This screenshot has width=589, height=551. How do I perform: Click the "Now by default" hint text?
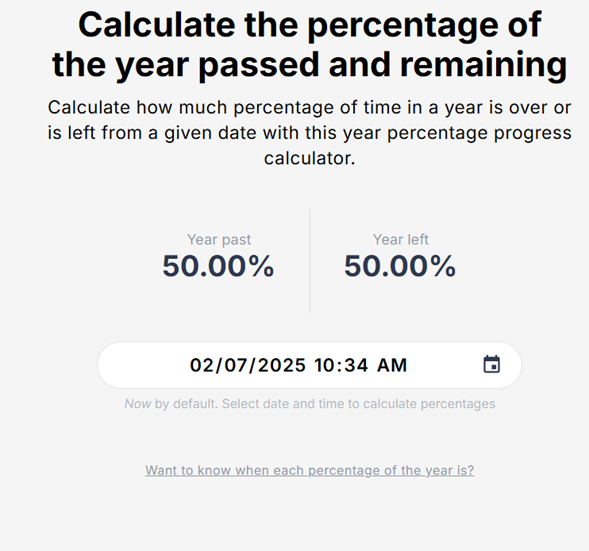310,404
